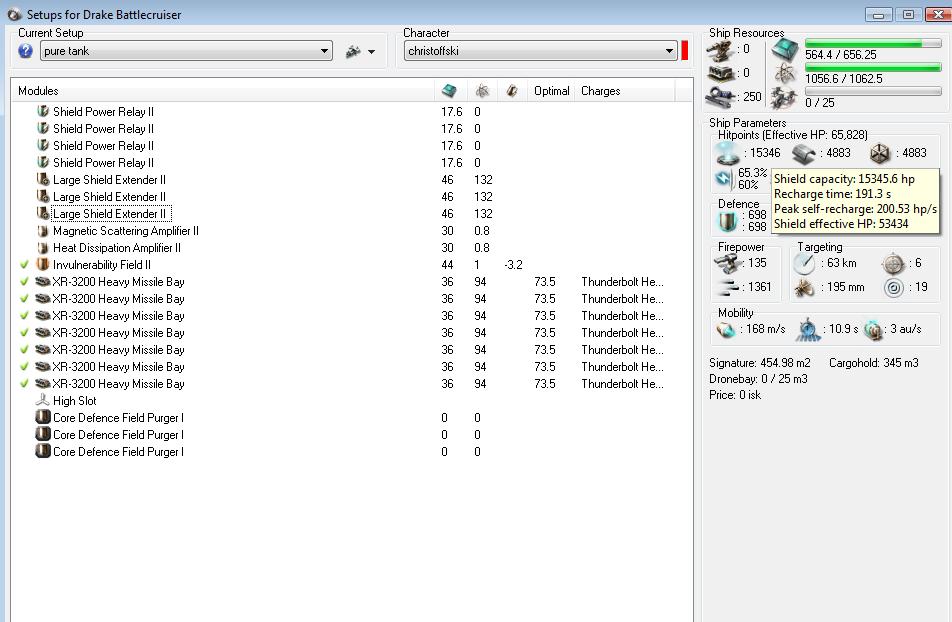Image resolution: width=952 pixels, height=622 pixels.
Task: Click the 63 km targeting range value
Action: click(842, 263)
